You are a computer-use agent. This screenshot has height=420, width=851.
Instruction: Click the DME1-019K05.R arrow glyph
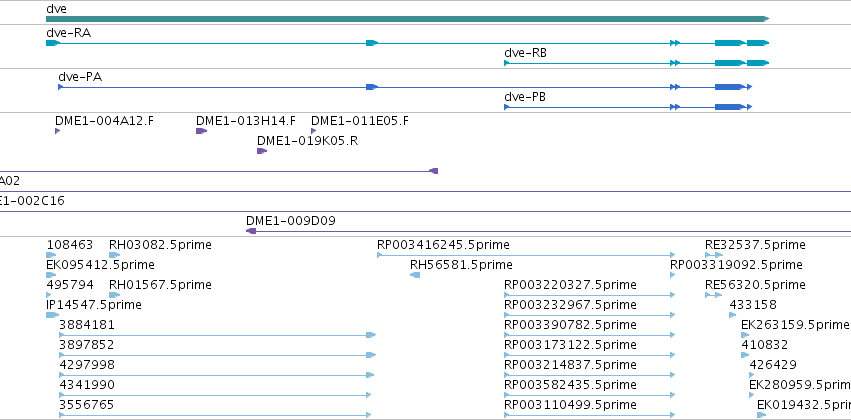tap(262, 151)
